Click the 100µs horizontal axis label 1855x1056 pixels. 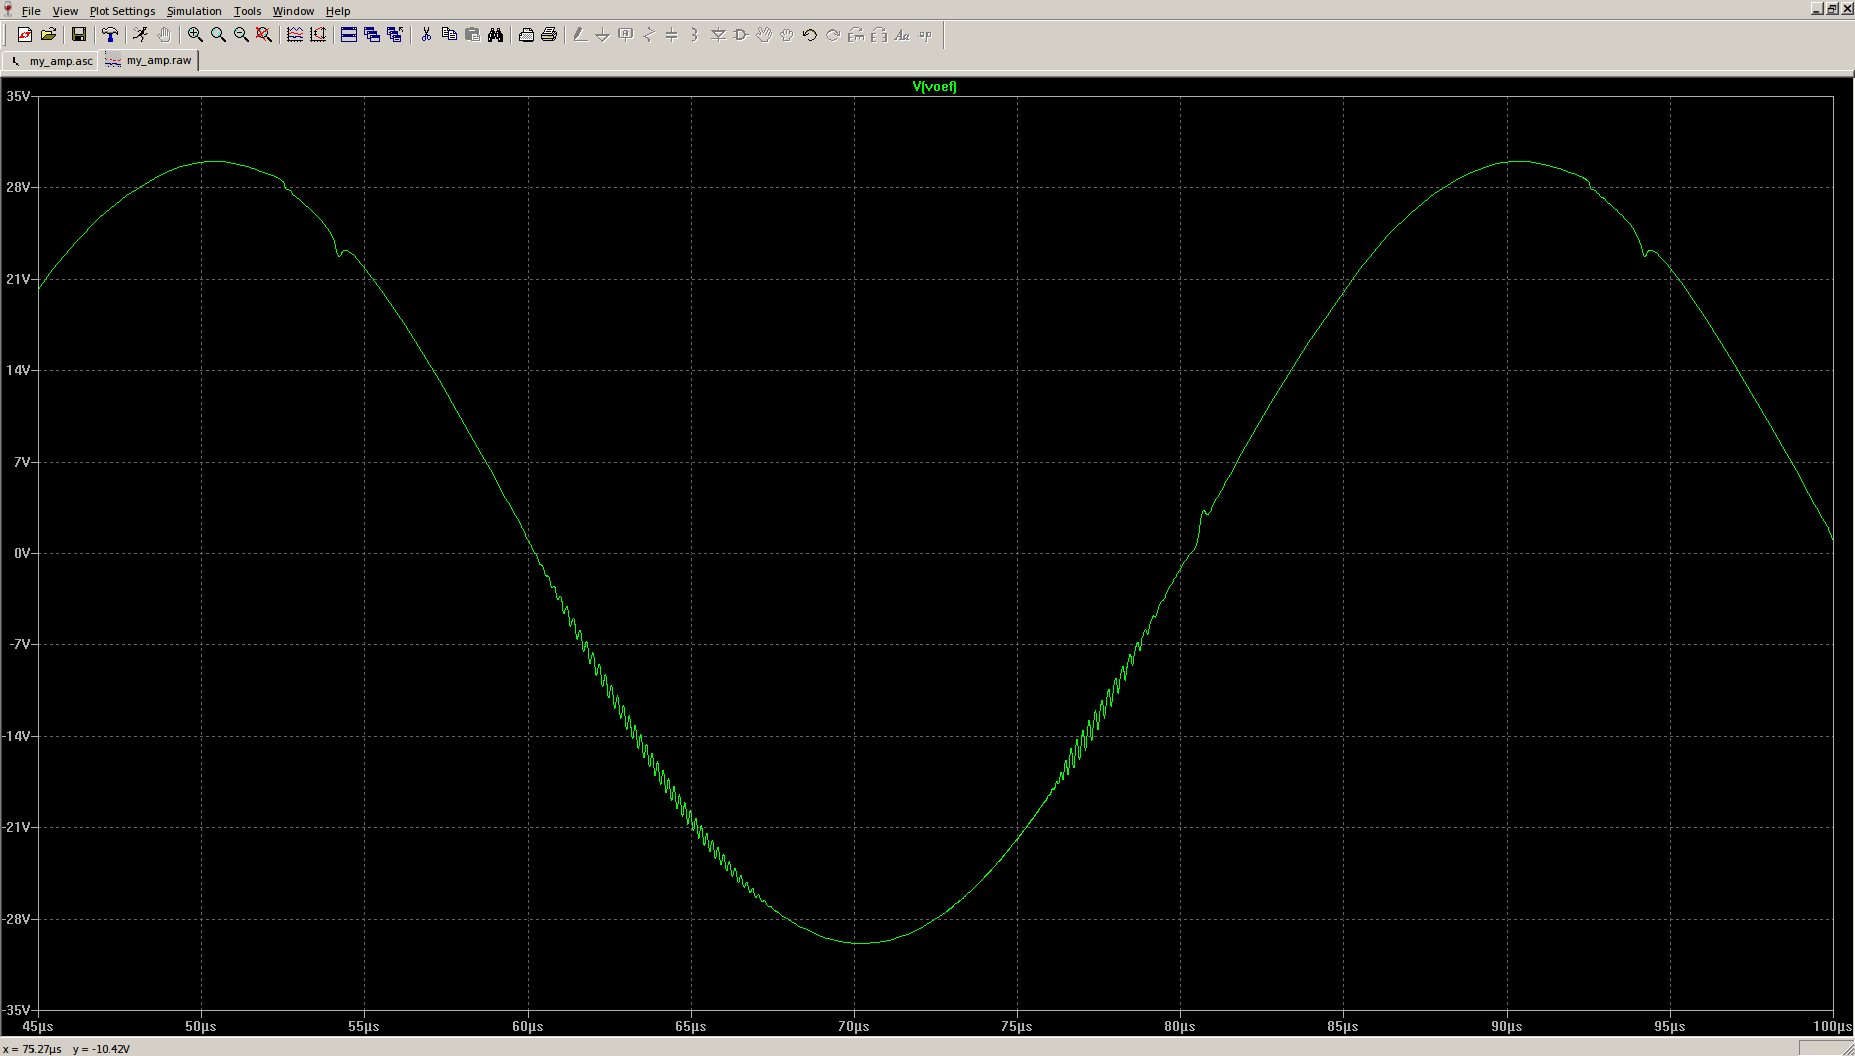click(x=1832, y=1026)
